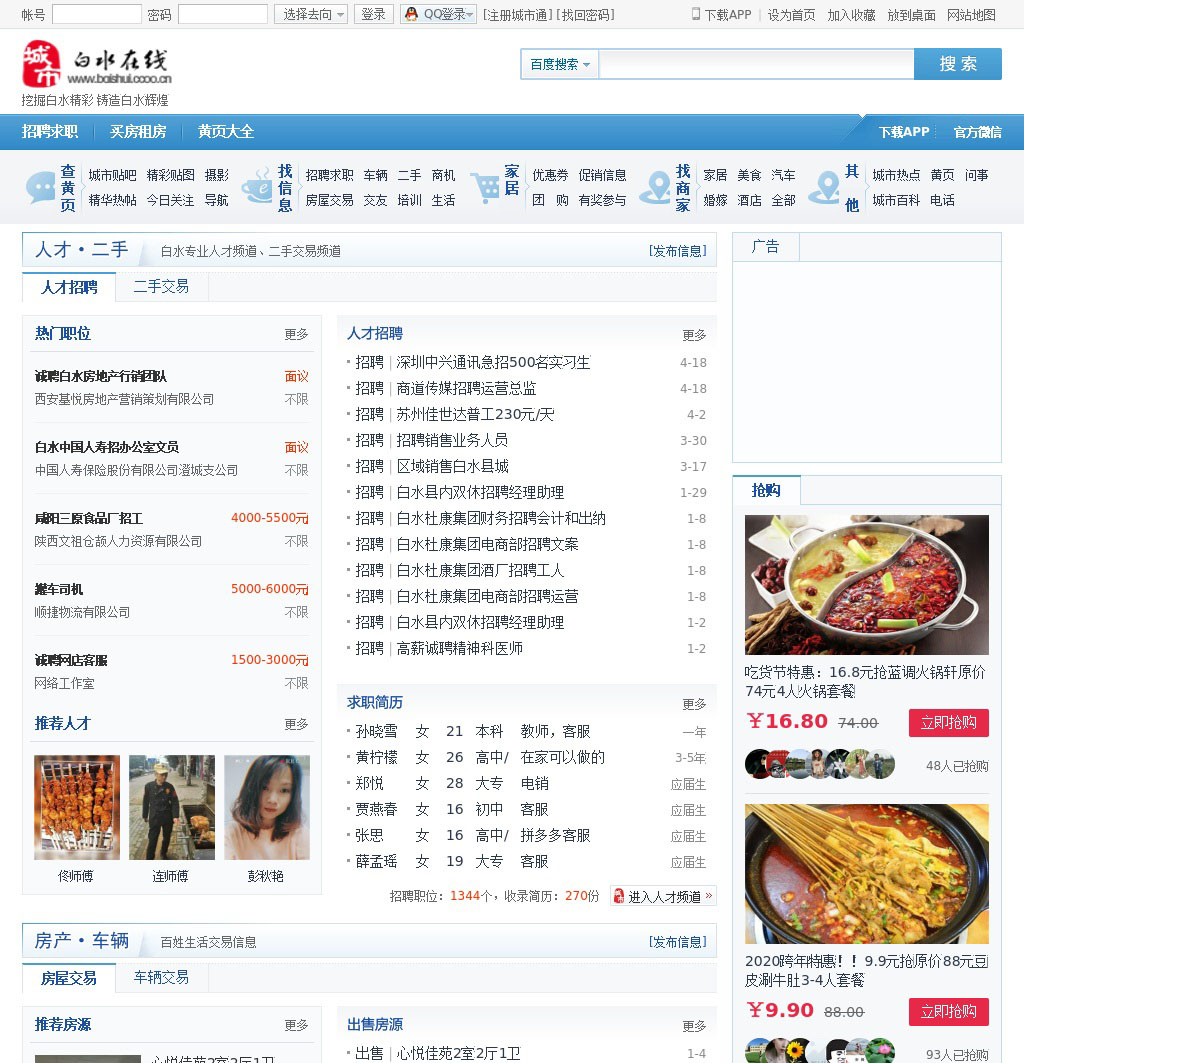Click 发布信息 in the 房产·车辆 header
The height and width of the screenshot is (1063, 1200).
[677, 942]
